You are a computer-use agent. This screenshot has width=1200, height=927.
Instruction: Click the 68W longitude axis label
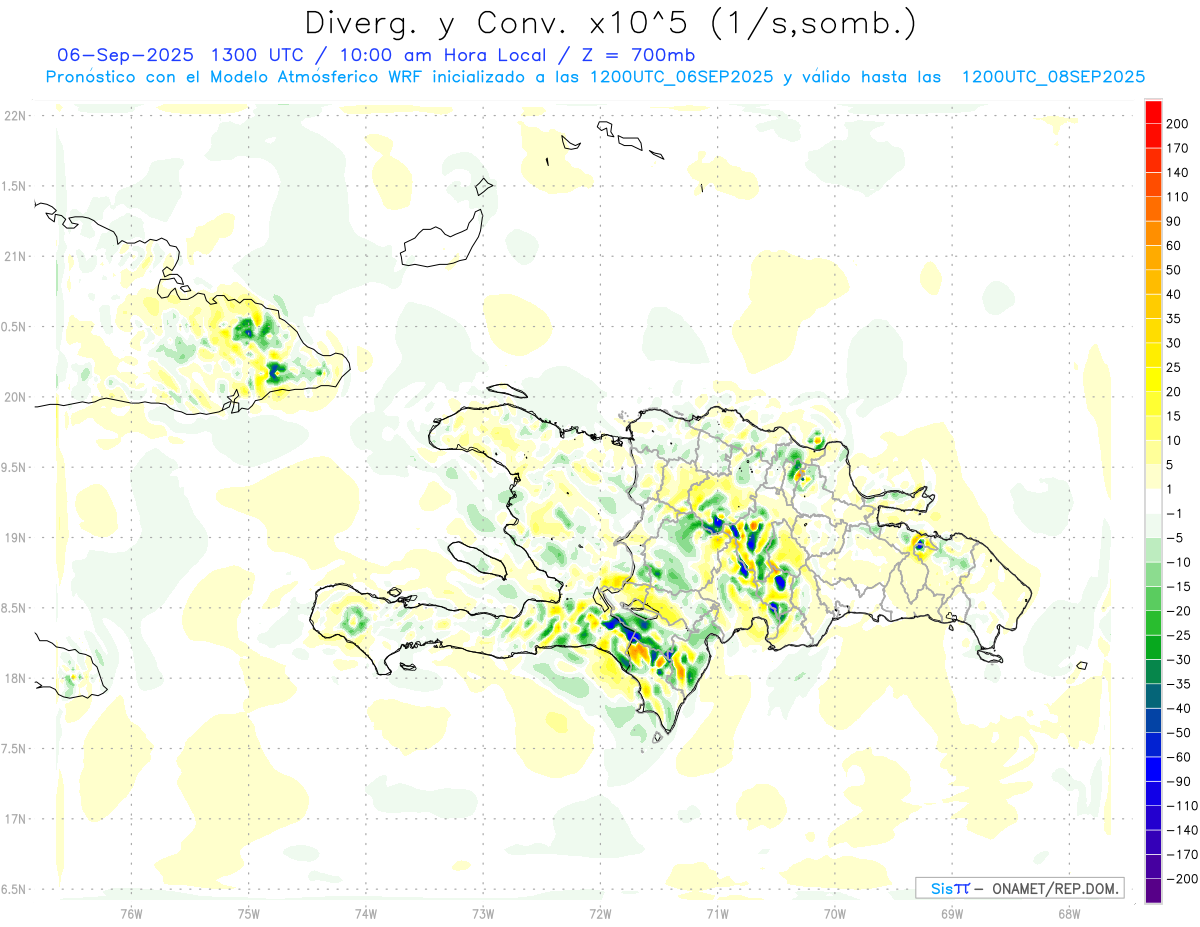tap(1068, 912)
